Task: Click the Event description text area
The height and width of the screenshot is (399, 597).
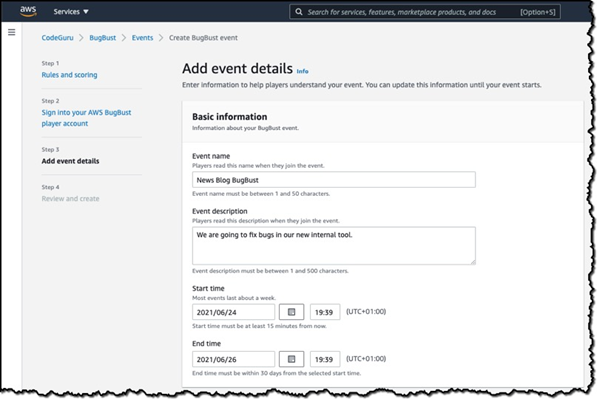Action: tap(334, 246)
